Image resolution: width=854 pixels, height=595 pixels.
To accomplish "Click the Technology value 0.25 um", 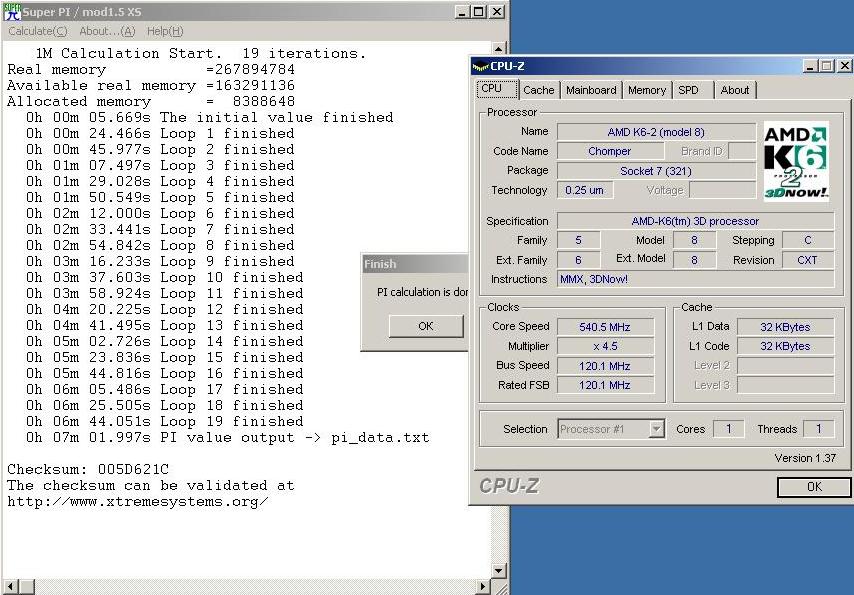I will click(585, 190).
